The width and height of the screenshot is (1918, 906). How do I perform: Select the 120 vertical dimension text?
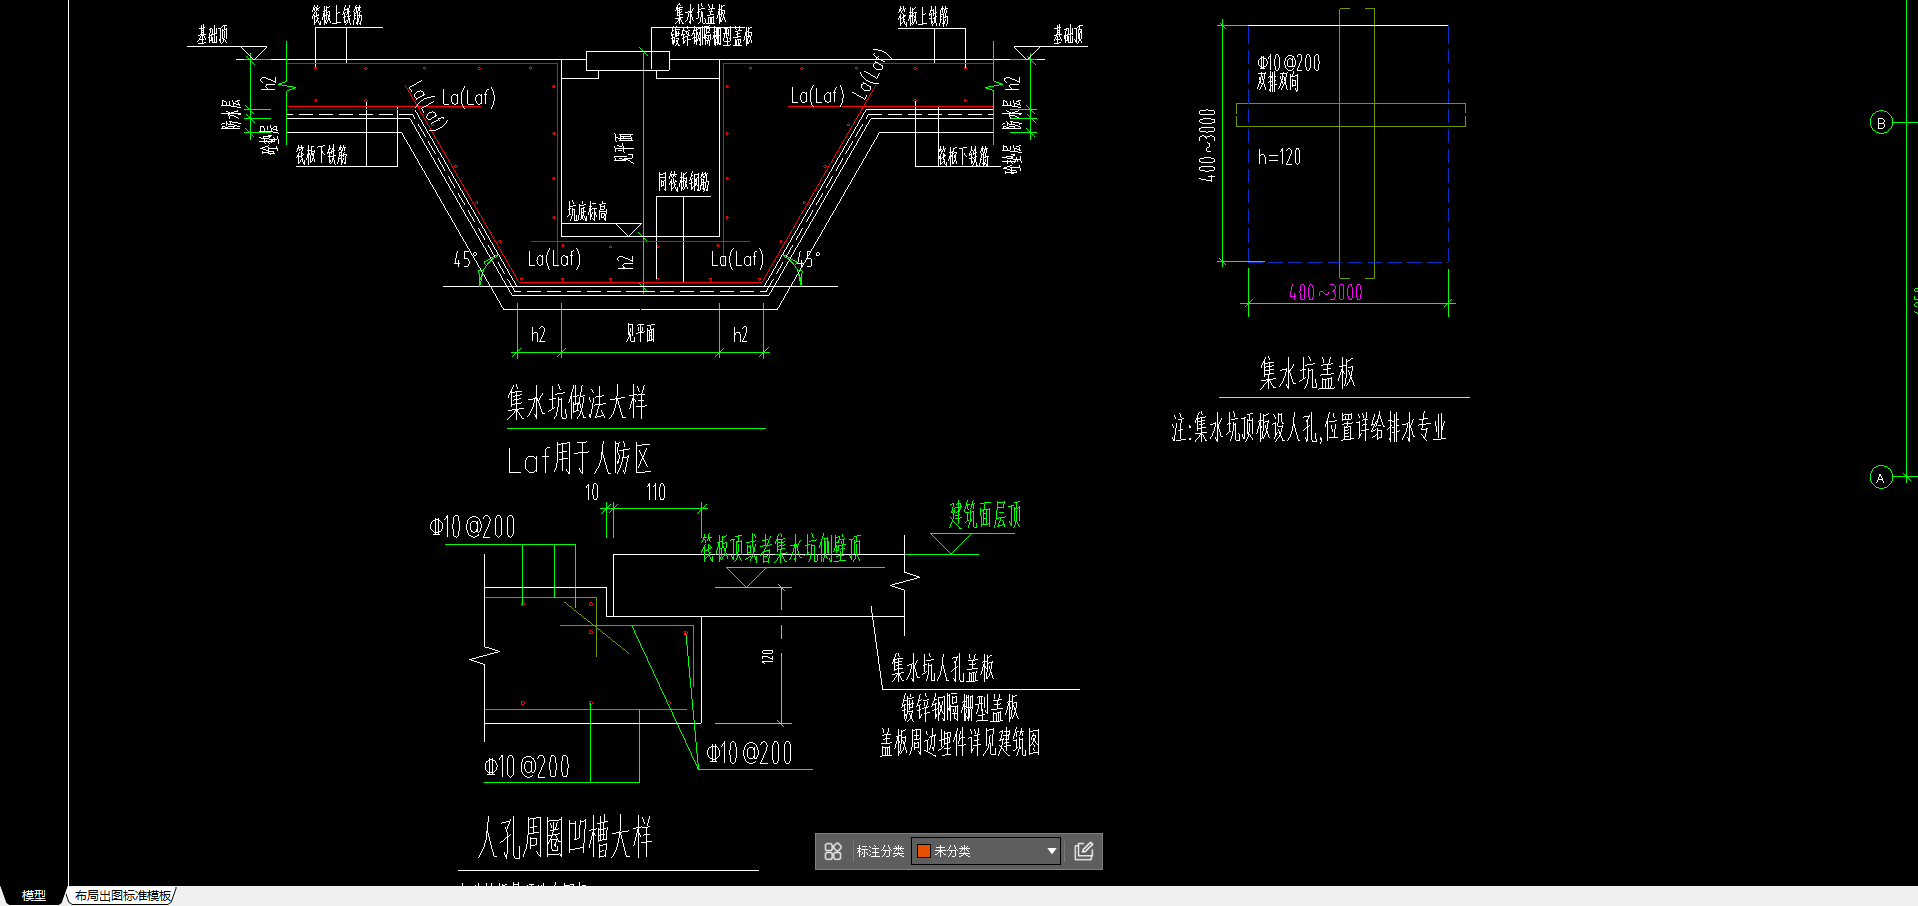(768, 657)
